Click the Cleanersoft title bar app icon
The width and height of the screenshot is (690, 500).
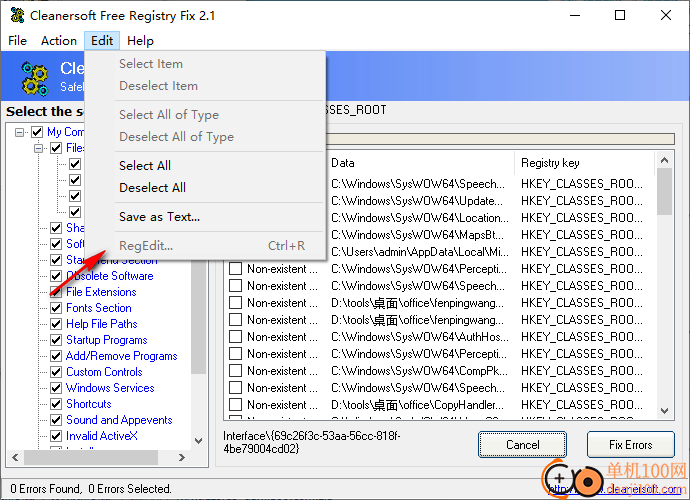[17, 15]
